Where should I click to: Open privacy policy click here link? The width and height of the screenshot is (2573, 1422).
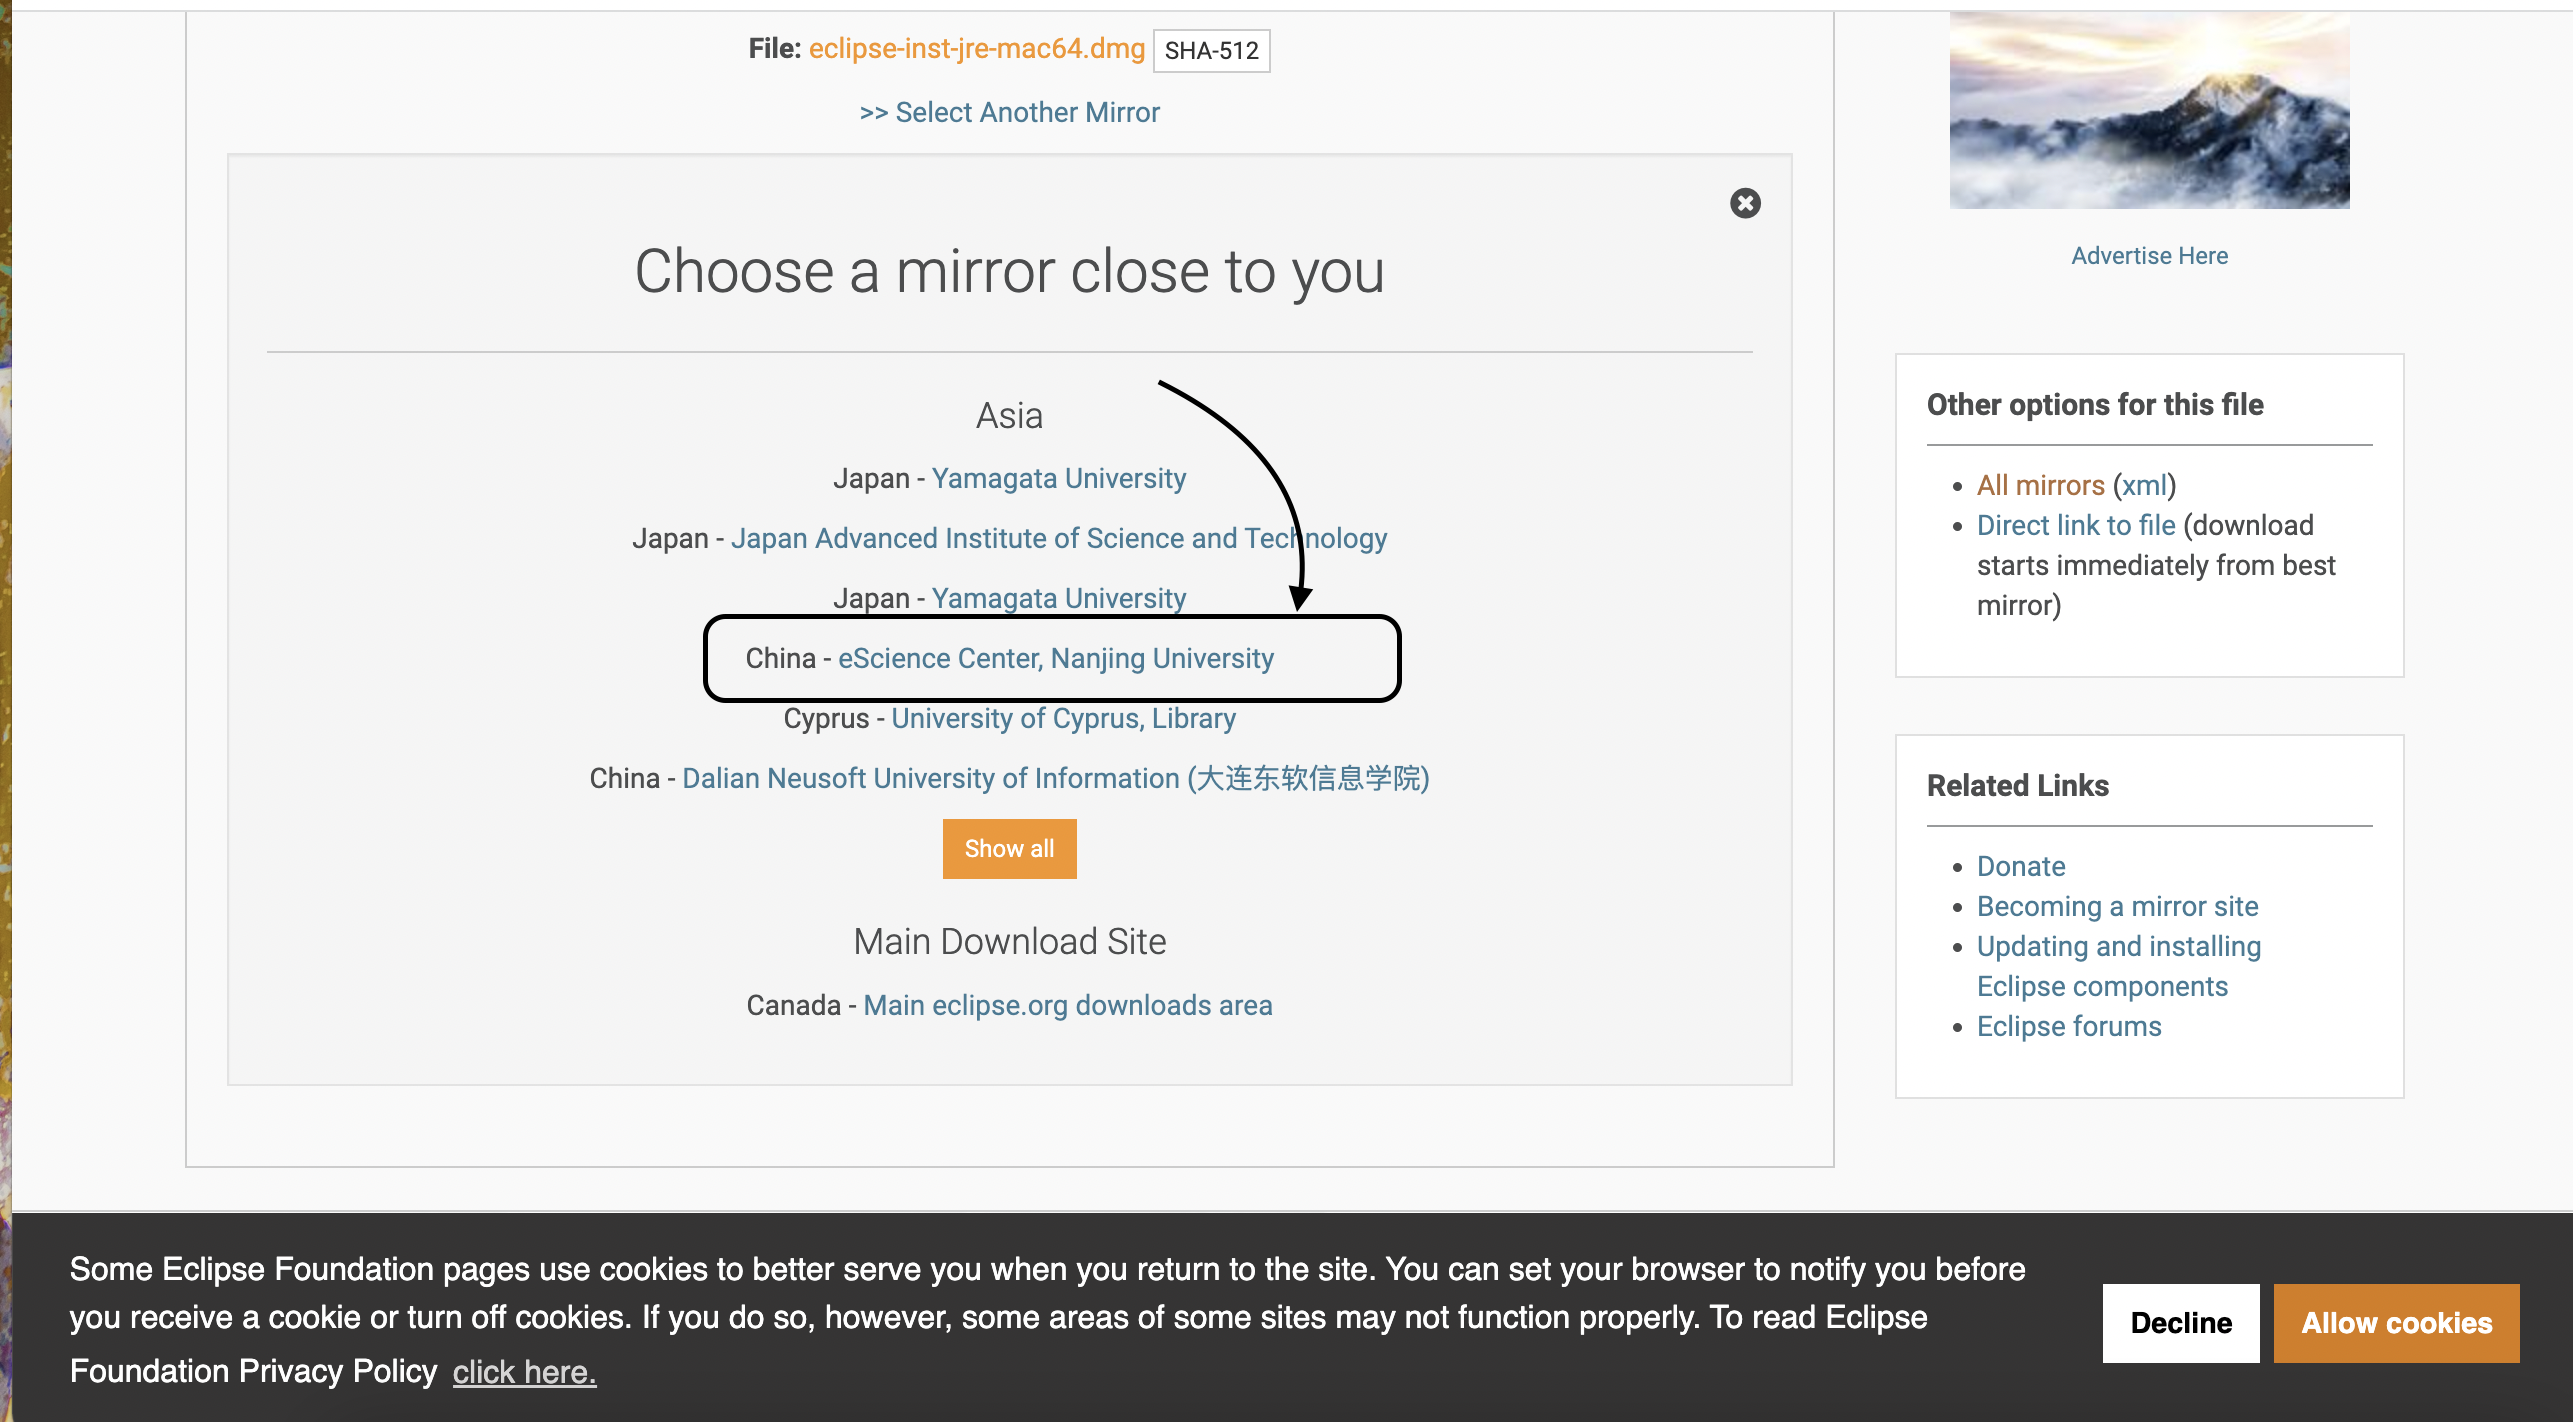click(x=524, y=1372)
